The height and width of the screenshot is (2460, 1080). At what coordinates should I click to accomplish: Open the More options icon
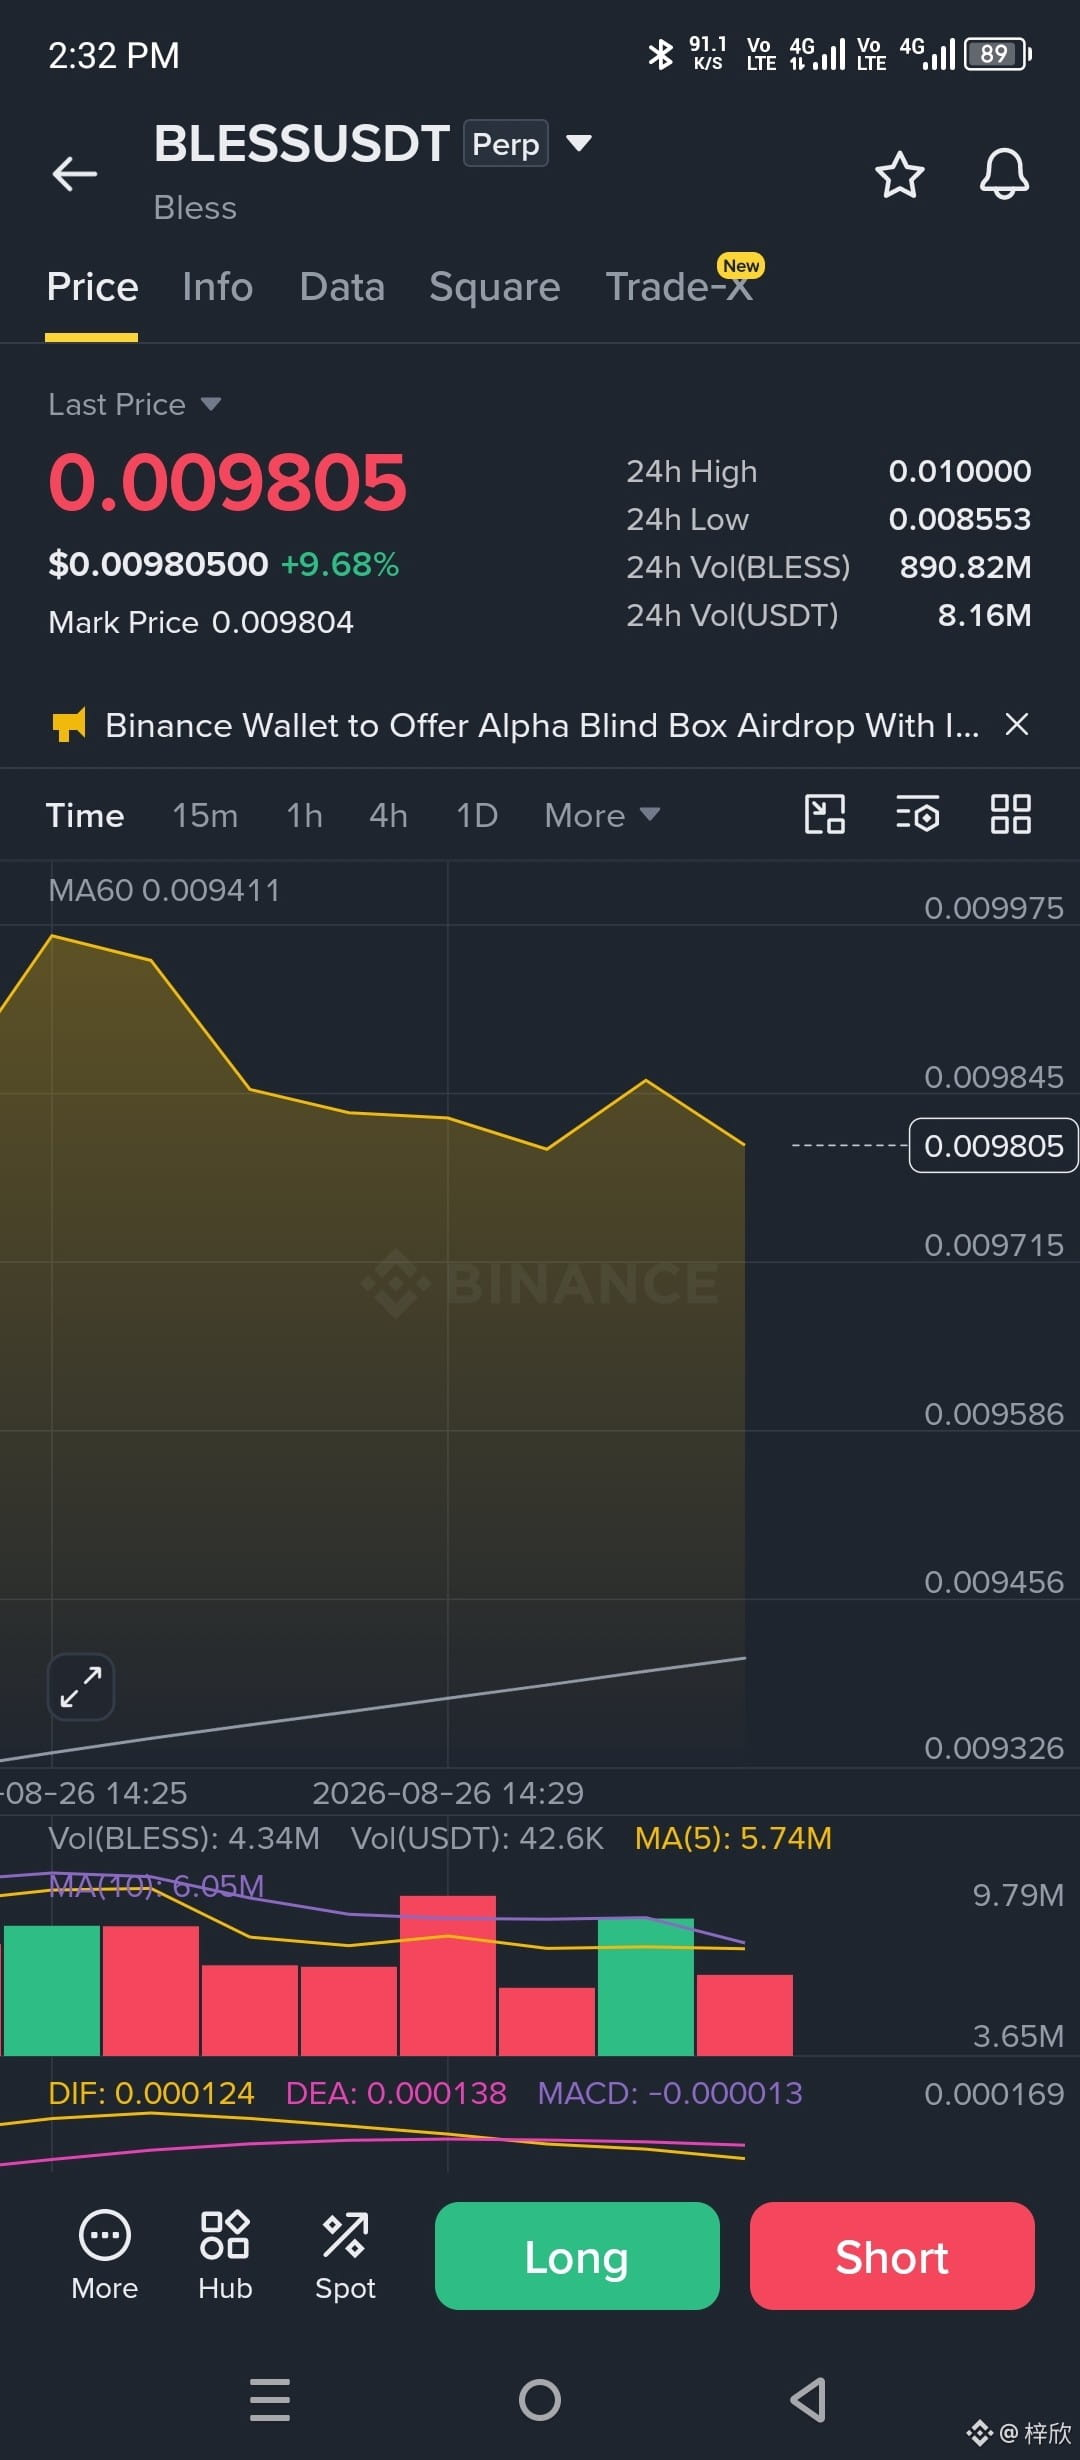click(104, 2255)
